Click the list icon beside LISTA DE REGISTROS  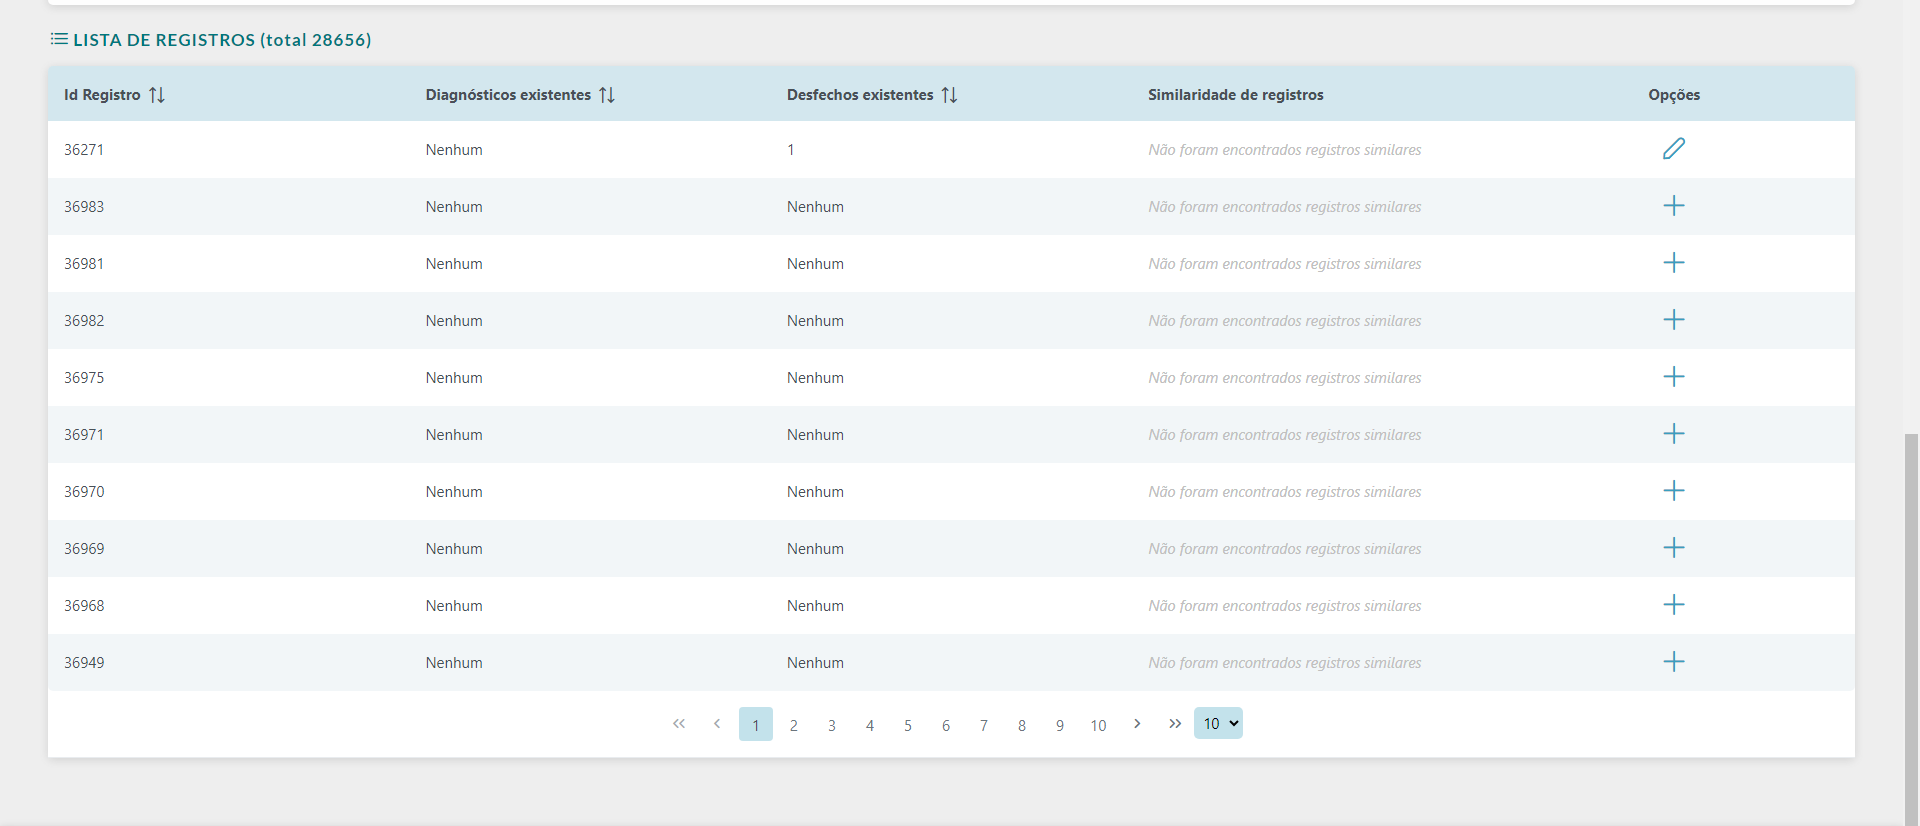tap(59, 39)
